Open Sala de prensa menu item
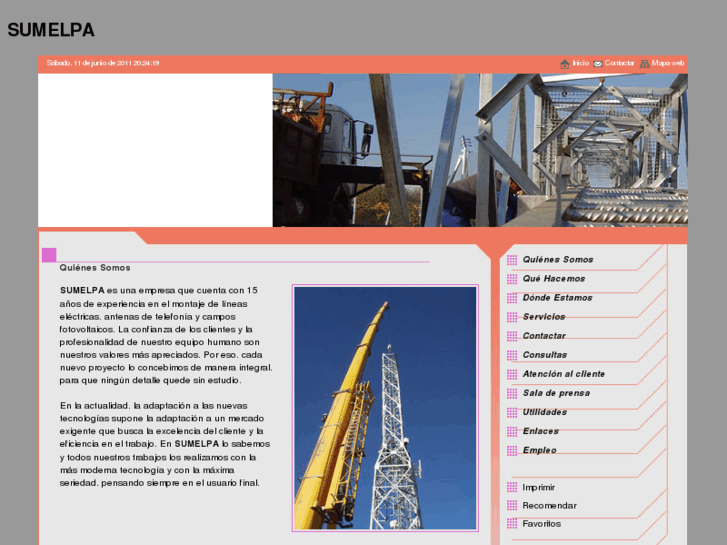The width and height of the screenshot is (727, 545). (x=556, y=393)
